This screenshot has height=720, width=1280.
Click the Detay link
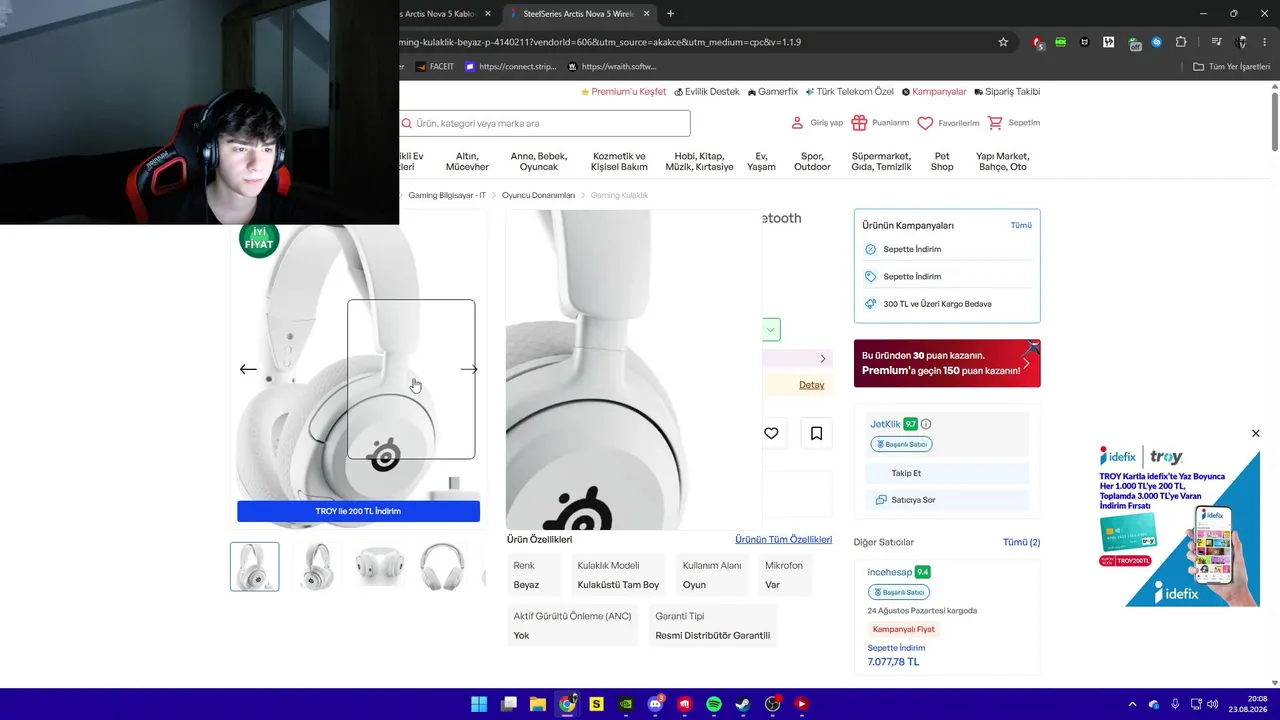coord(812,385)
